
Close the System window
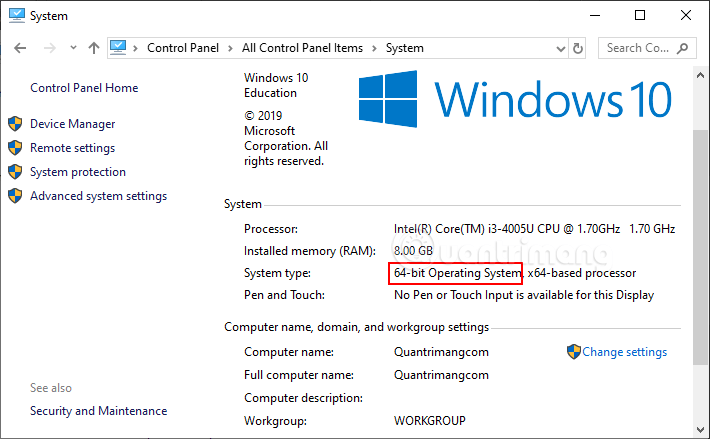[686, 15]
